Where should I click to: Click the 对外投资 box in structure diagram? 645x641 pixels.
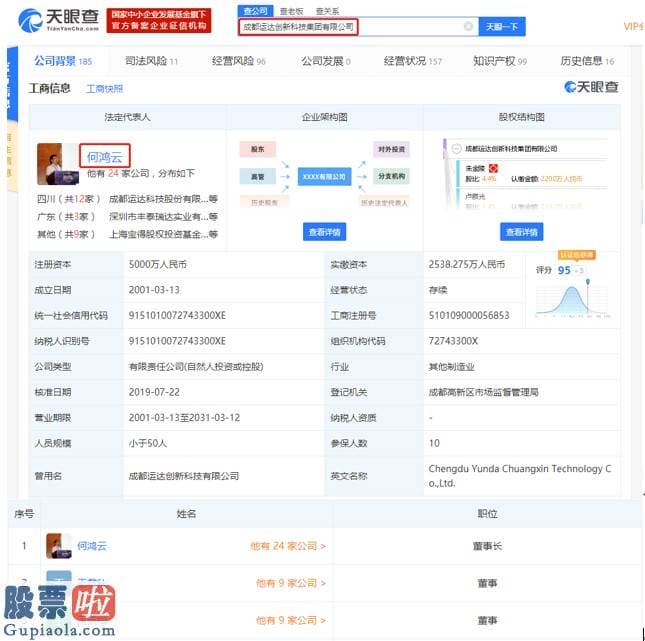point(391,149)
